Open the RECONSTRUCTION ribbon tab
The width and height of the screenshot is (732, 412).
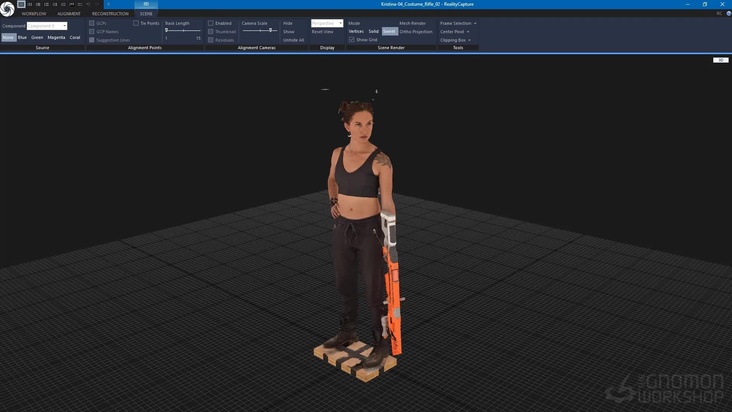[110, 14]
